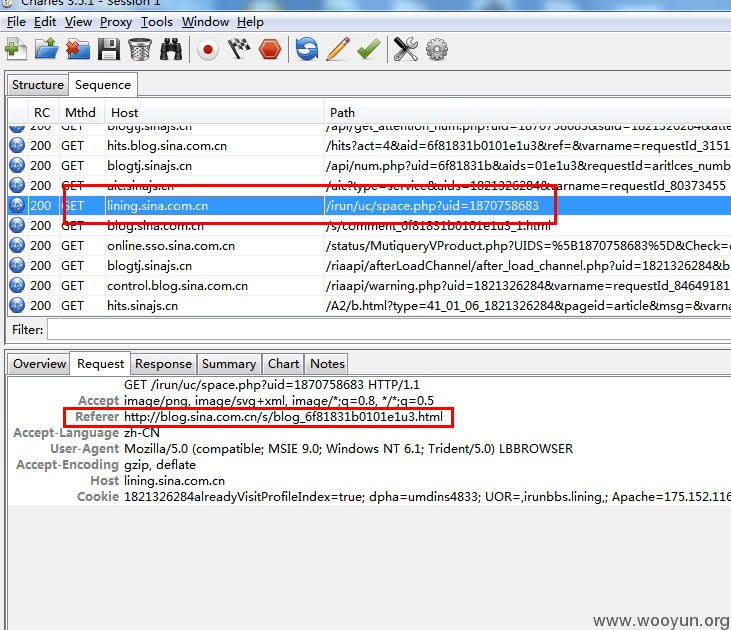Click the Validate green checkmark icon
The image size is (731, 630).
pyautogui.click(x=369, y=49)
